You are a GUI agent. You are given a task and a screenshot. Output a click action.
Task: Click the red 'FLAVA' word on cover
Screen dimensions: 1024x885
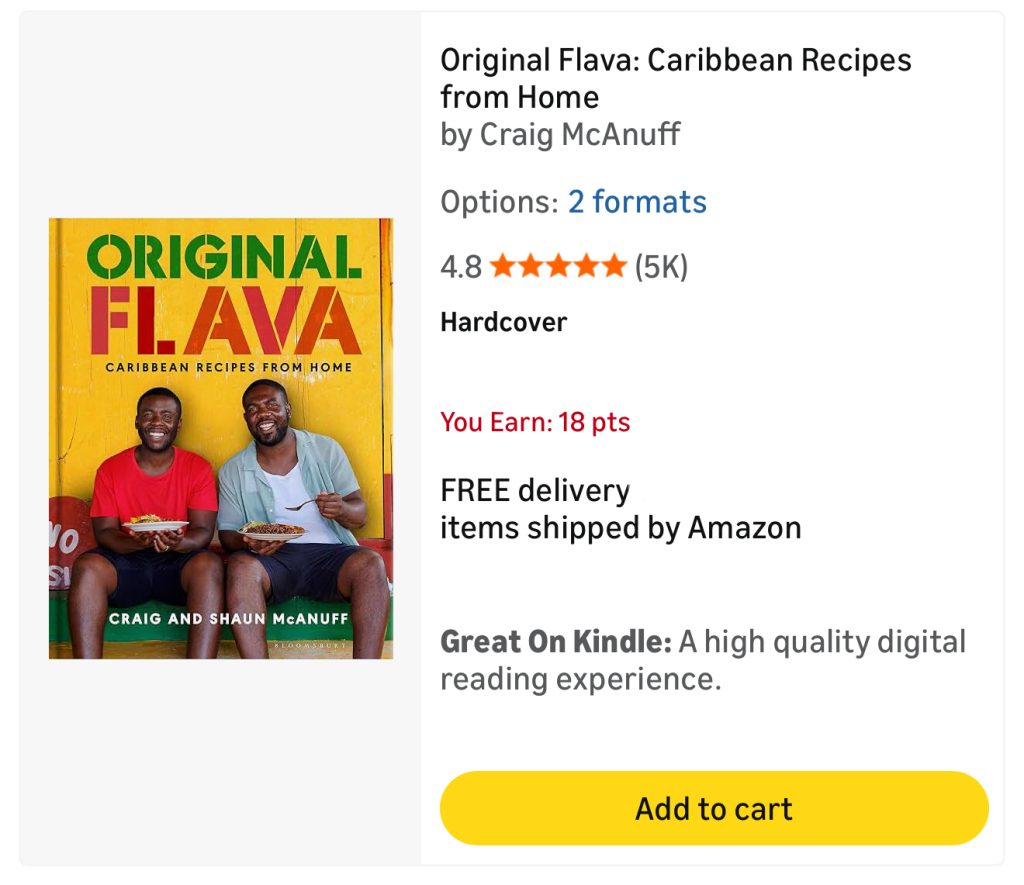pos(225,319)
